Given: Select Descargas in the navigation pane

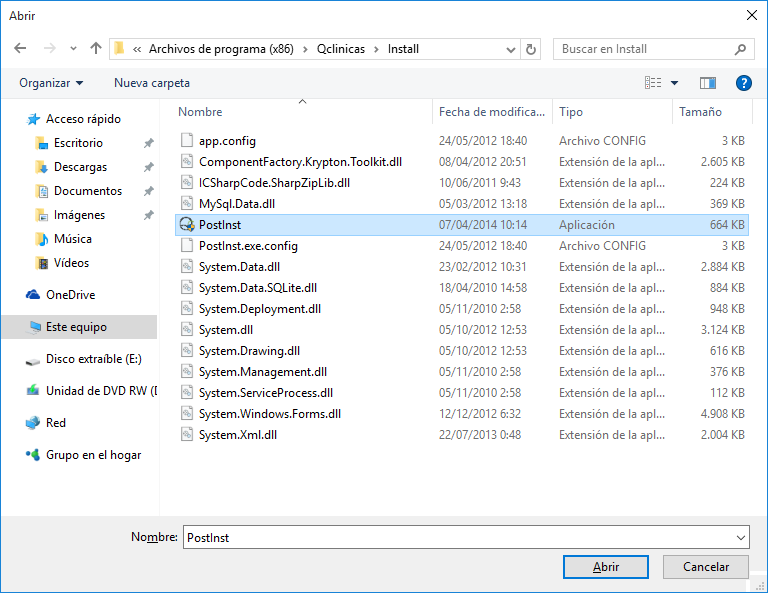Looking at the screenshot, I should pos(80,167).
